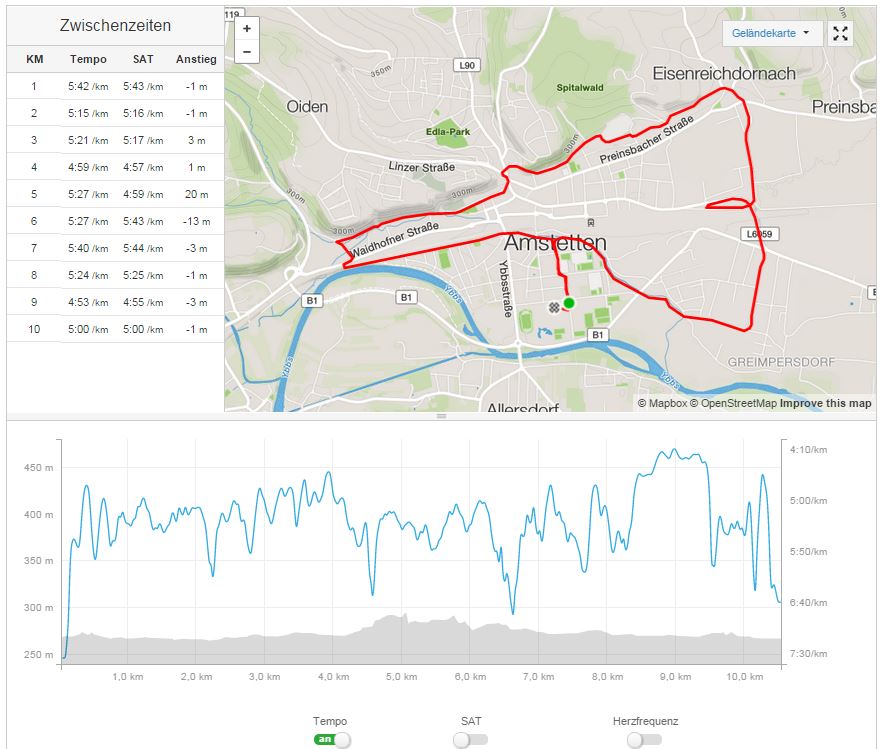Click the Mapbox attribution link
The width and height of the screenshot is (883, 749).
pos(667,403)
